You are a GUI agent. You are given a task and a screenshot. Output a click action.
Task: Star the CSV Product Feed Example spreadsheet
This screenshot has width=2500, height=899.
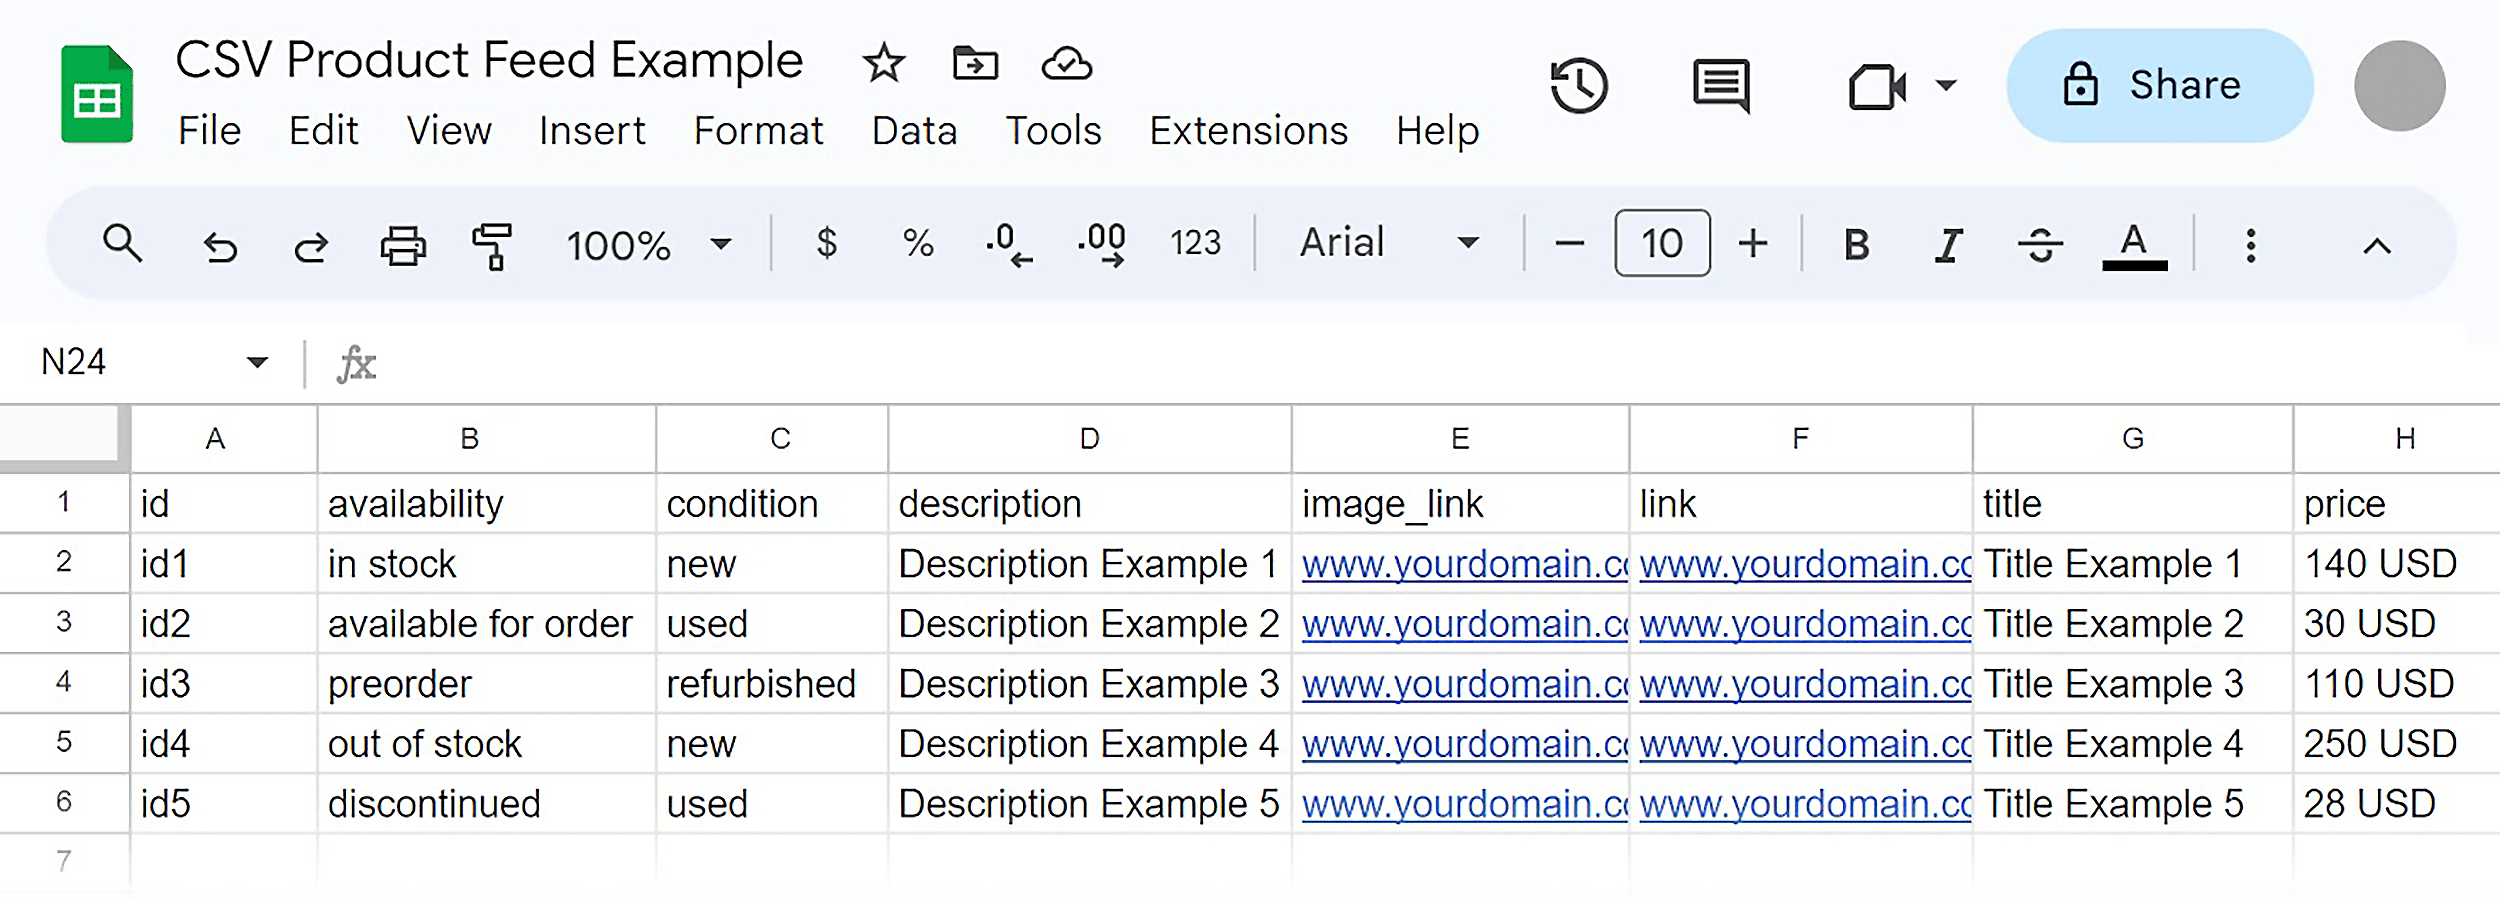point(883,62)
